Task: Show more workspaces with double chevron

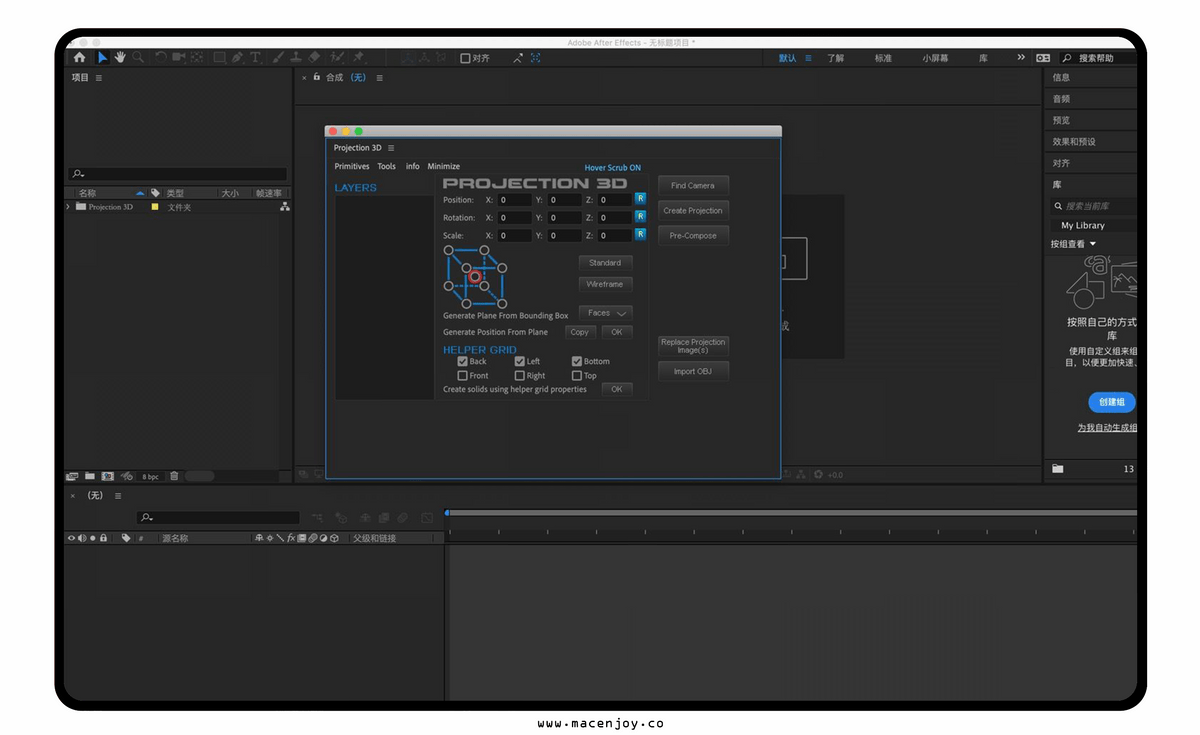Action: coord(1021,58)
